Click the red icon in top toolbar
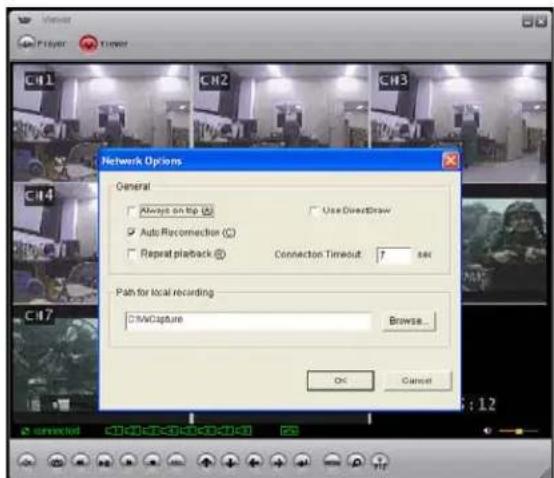This screenshot has height=478, width=554. point(88,44)
